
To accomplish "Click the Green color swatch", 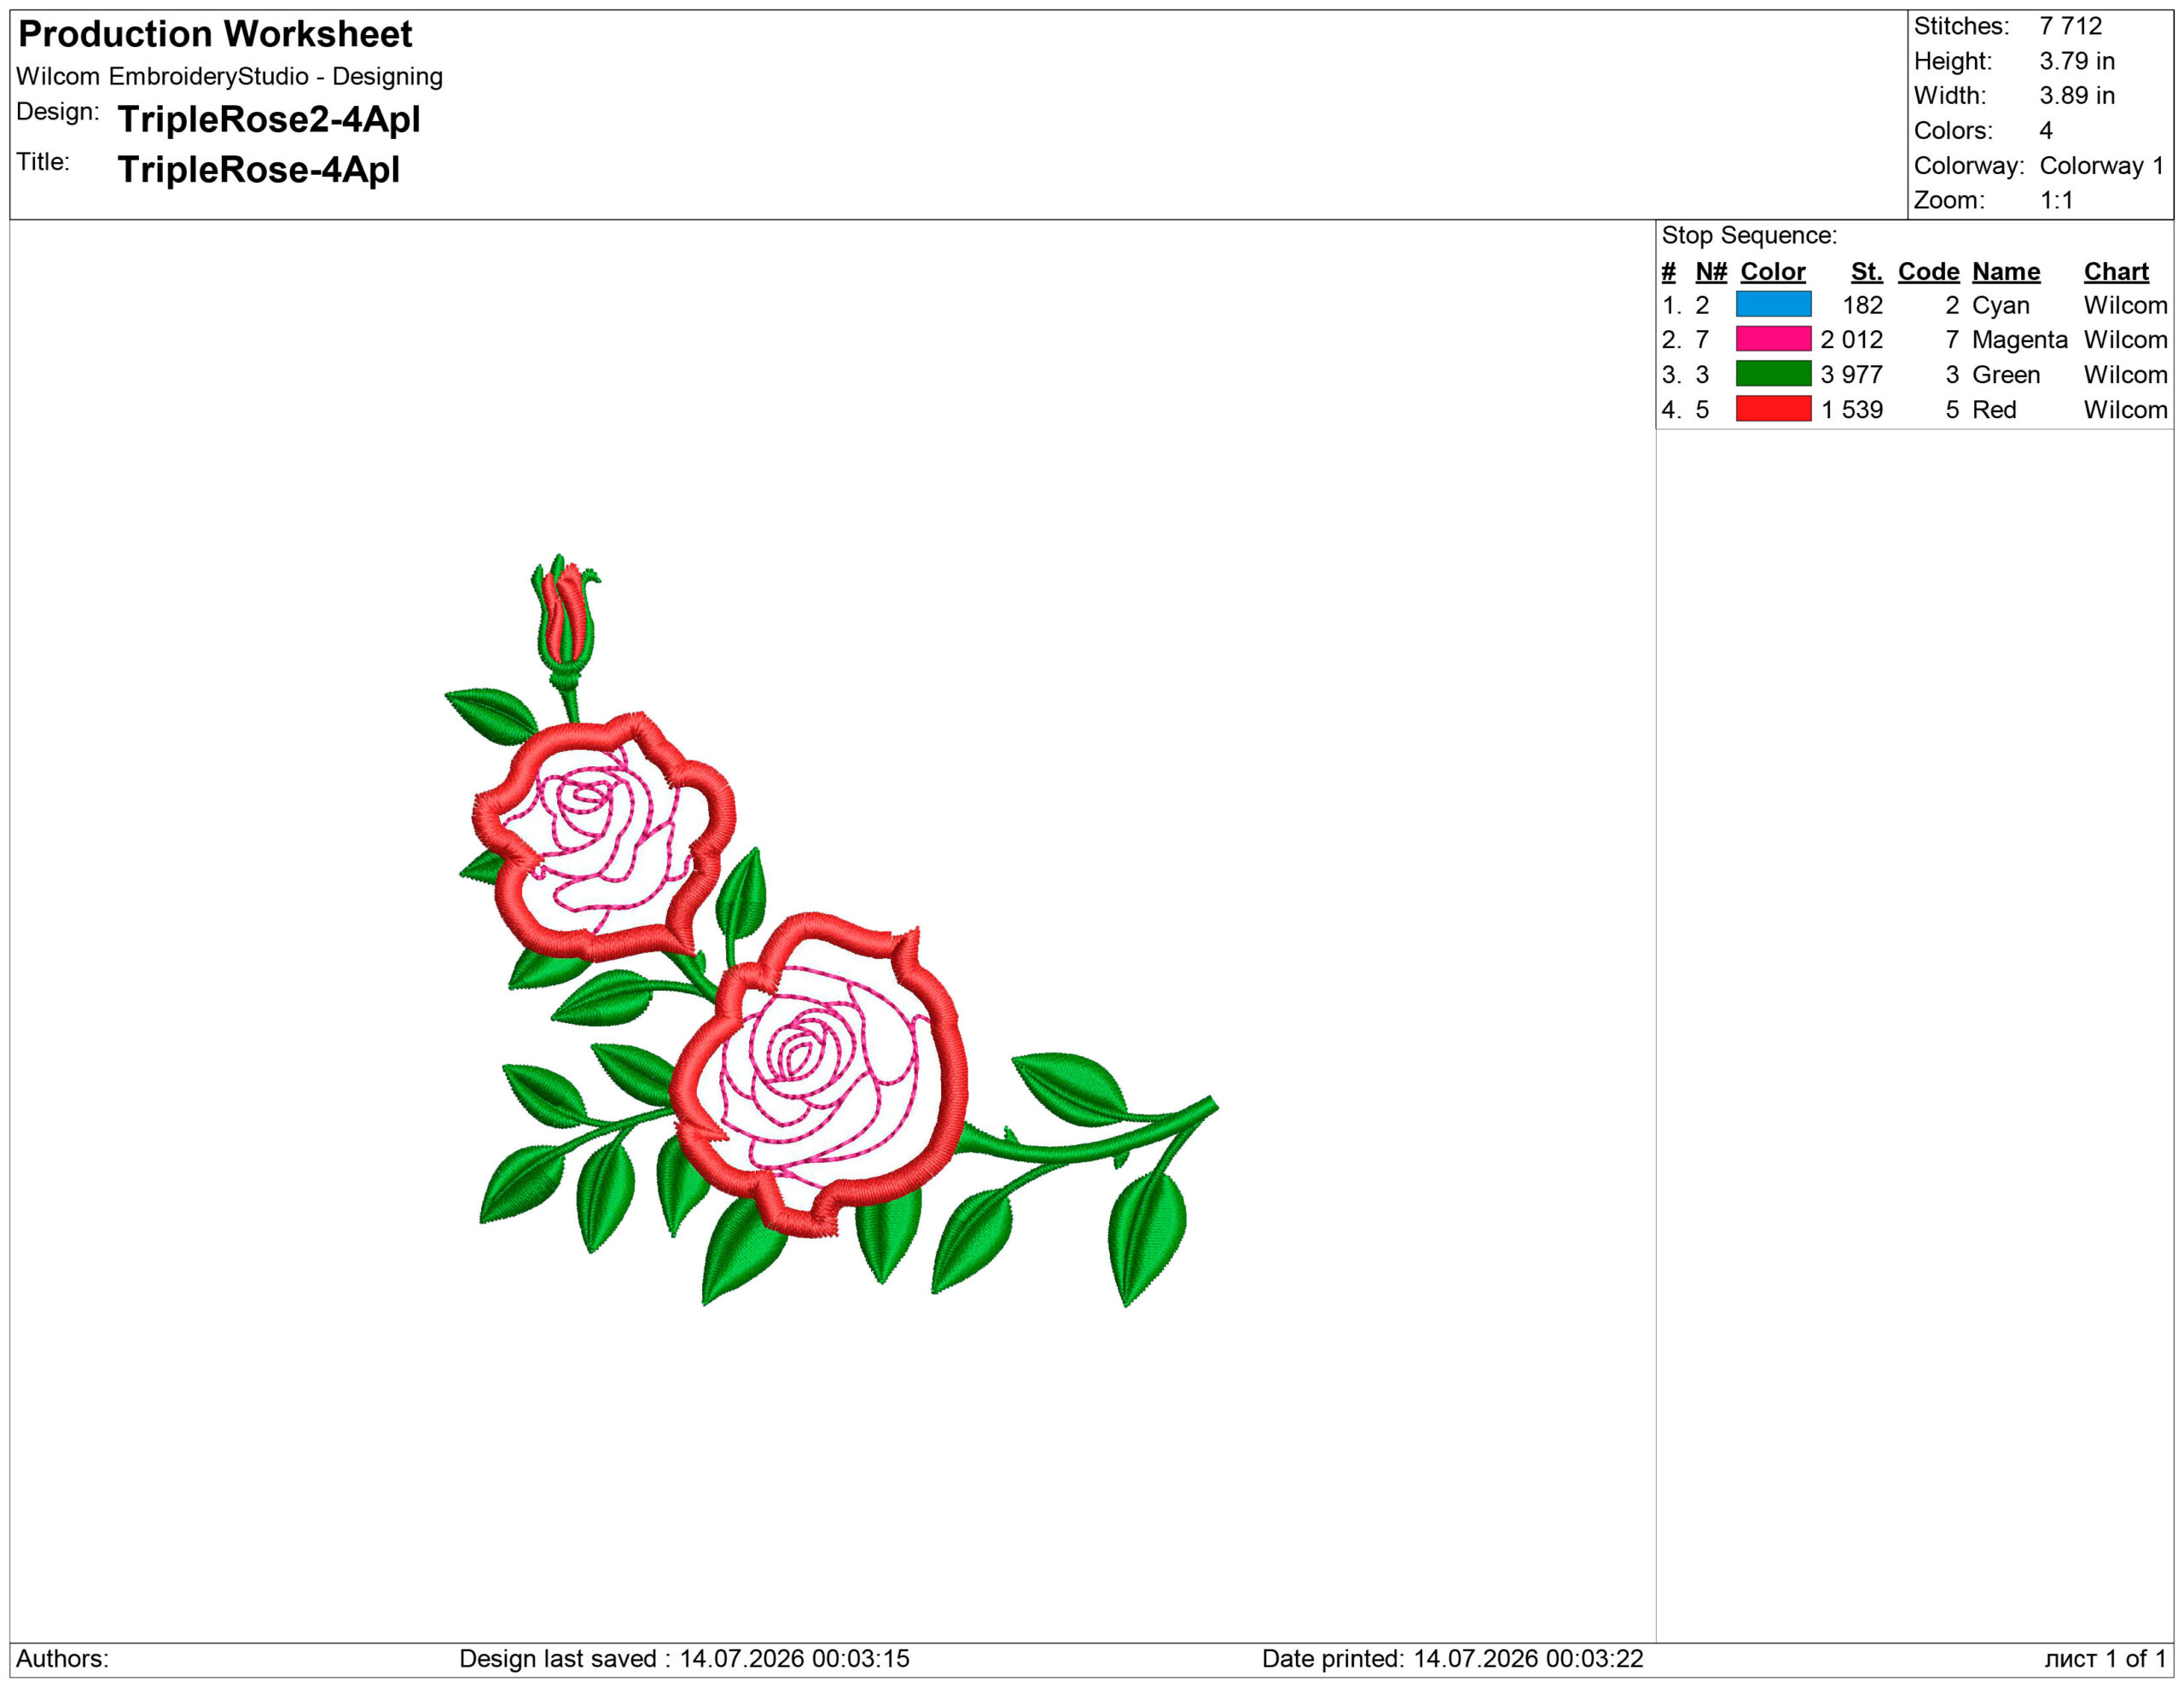I will point(1773,374).
